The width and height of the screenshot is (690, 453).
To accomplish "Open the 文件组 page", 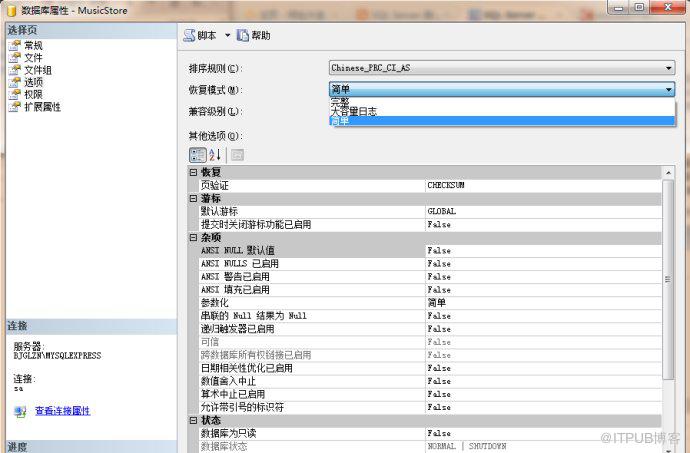I will tap(38, 70).
